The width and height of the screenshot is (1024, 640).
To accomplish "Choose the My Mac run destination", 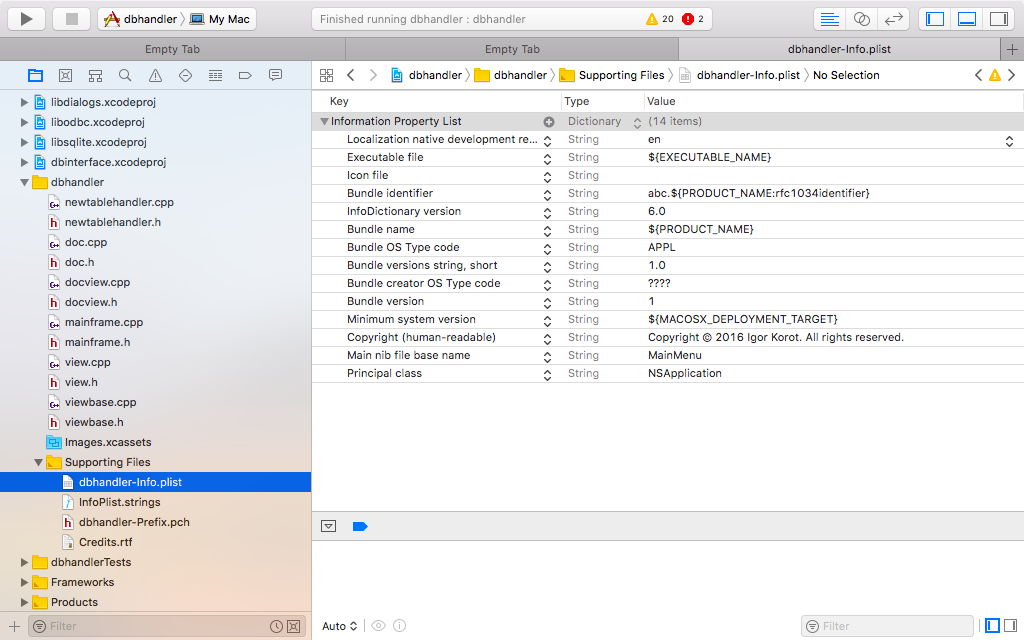I will 220,19.
